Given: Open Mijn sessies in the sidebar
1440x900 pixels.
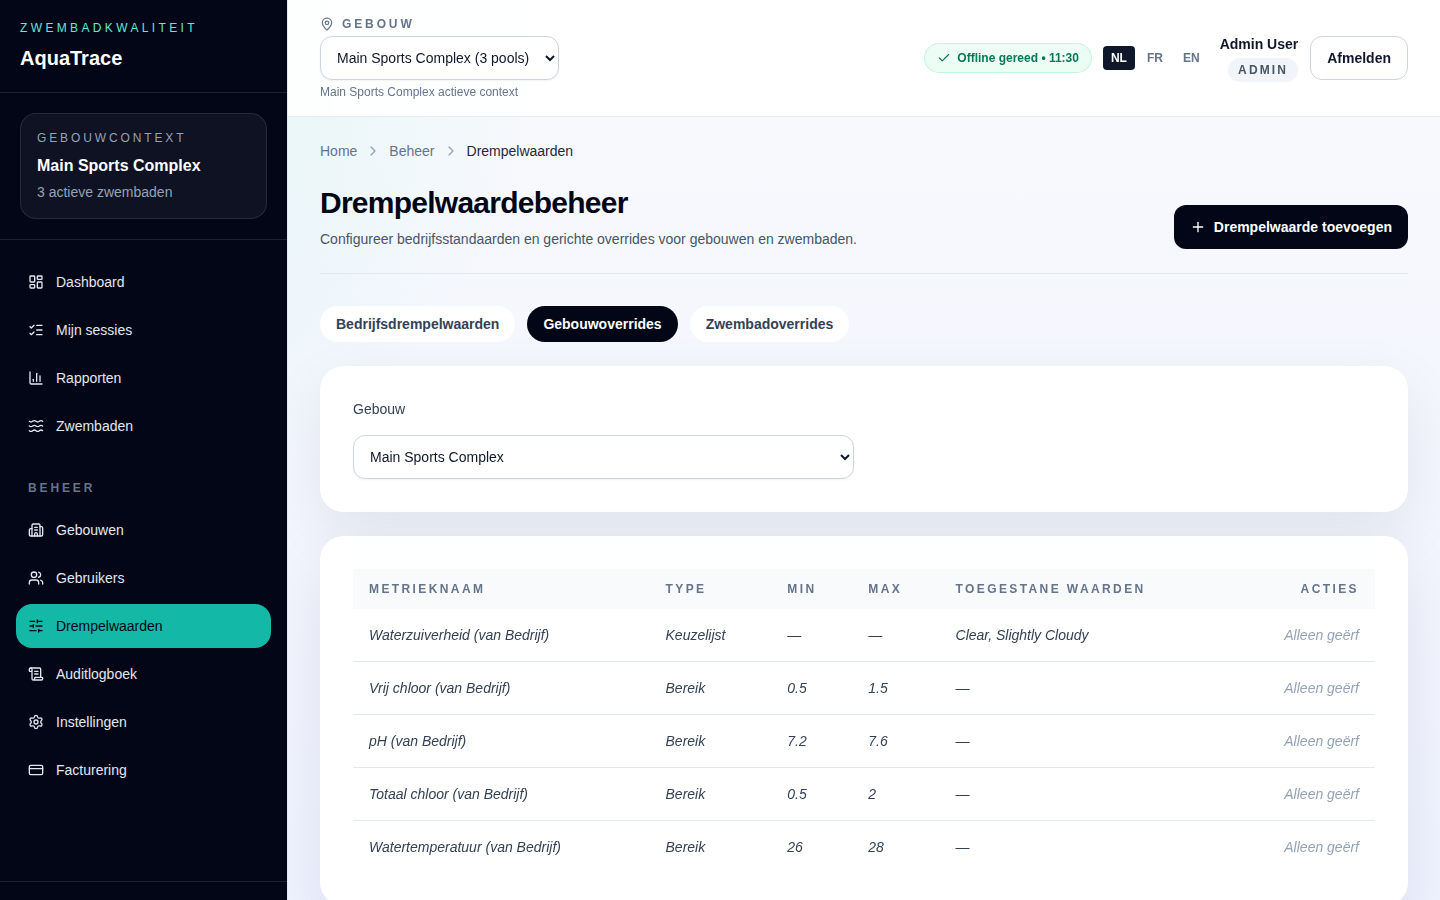Looking at the screenshot, I should (x=143, y=330).
